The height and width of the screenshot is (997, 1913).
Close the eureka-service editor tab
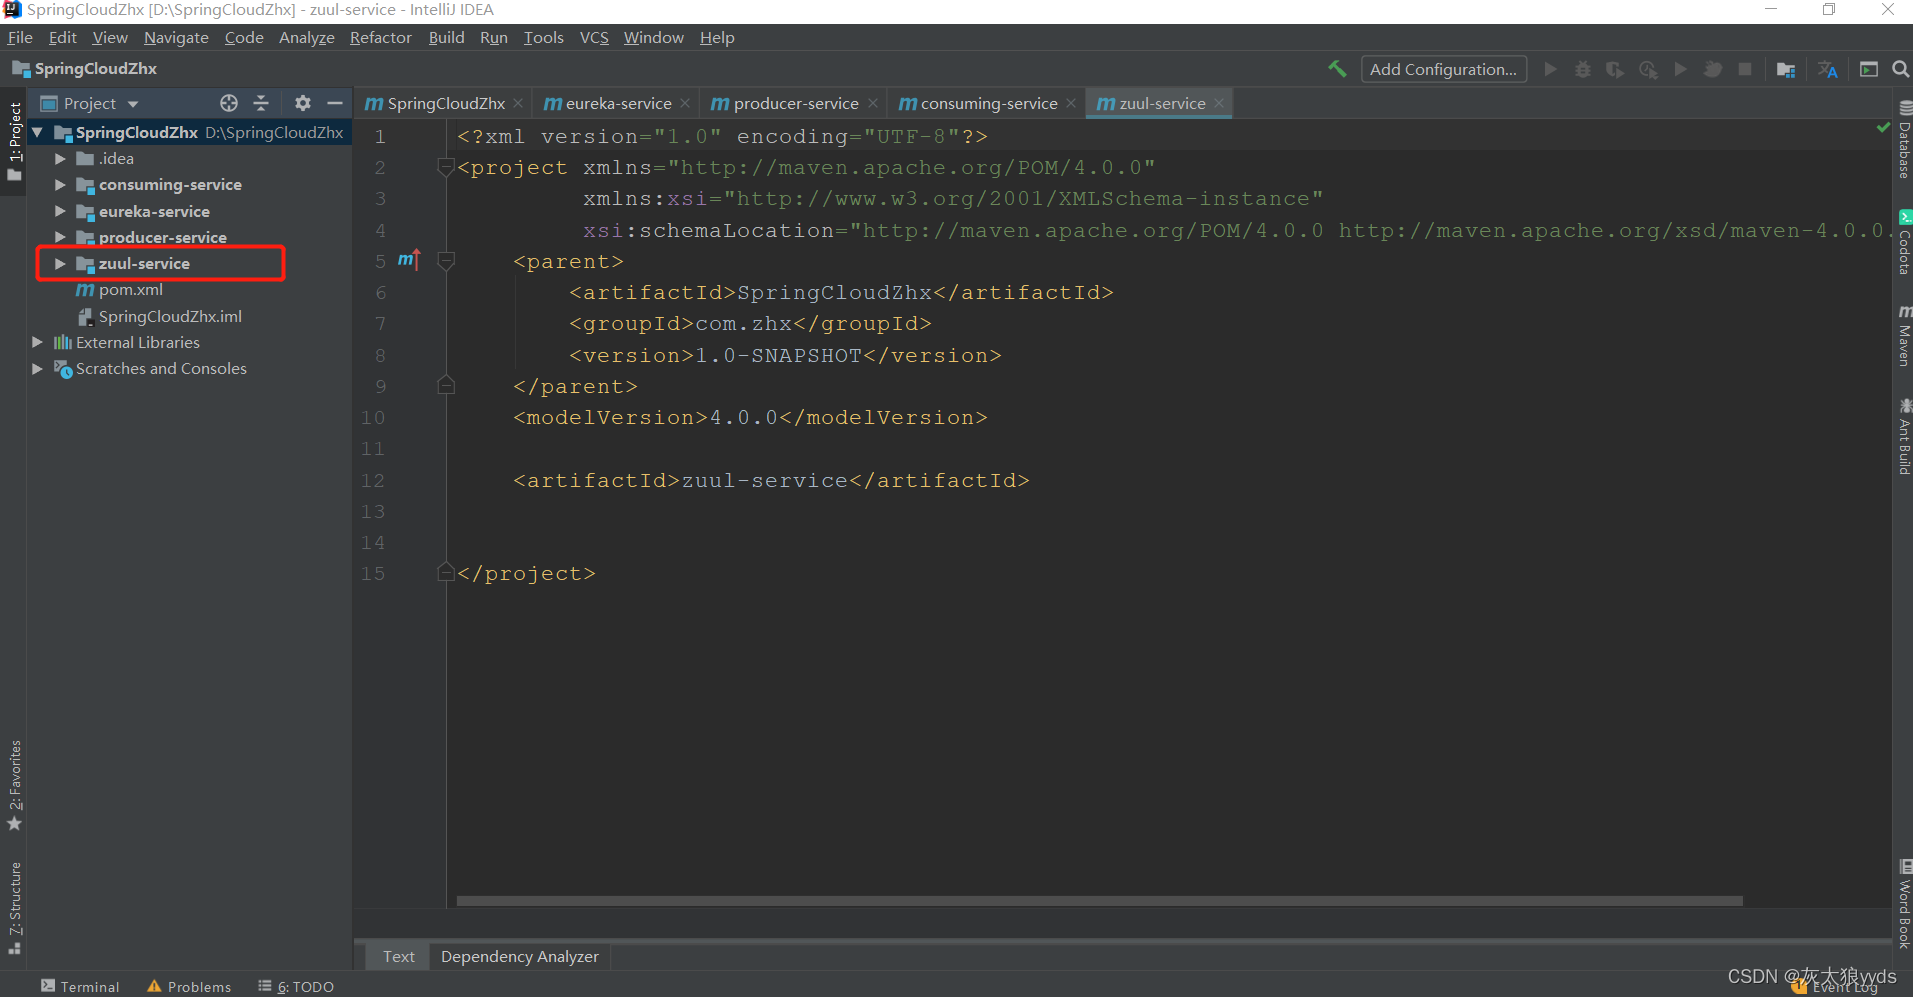tap(685, 103)
